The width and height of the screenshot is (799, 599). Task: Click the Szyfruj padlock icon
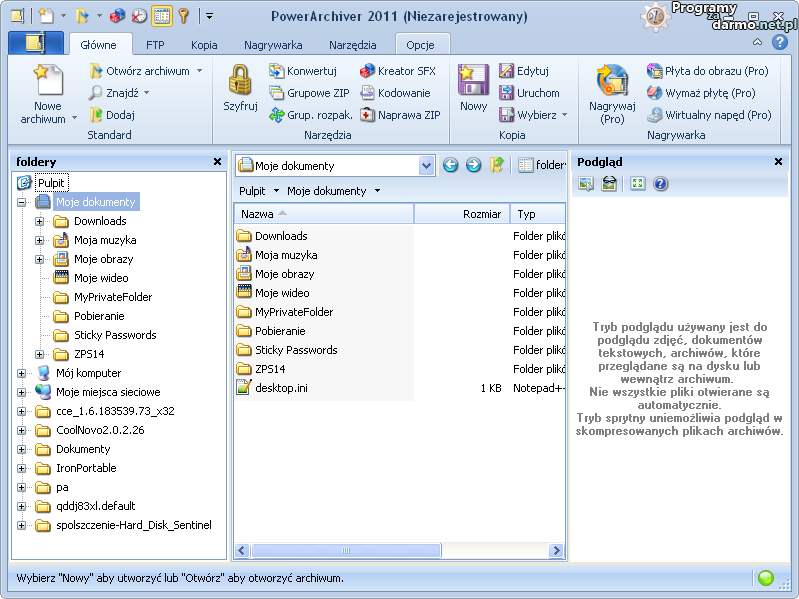(240, 82)
